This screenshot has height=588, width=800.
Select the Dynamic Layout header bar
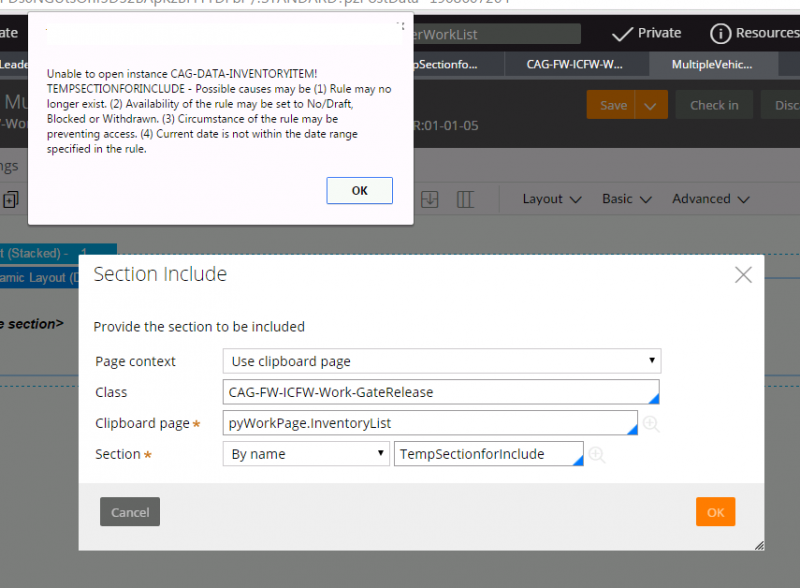[x=39, y=278]
